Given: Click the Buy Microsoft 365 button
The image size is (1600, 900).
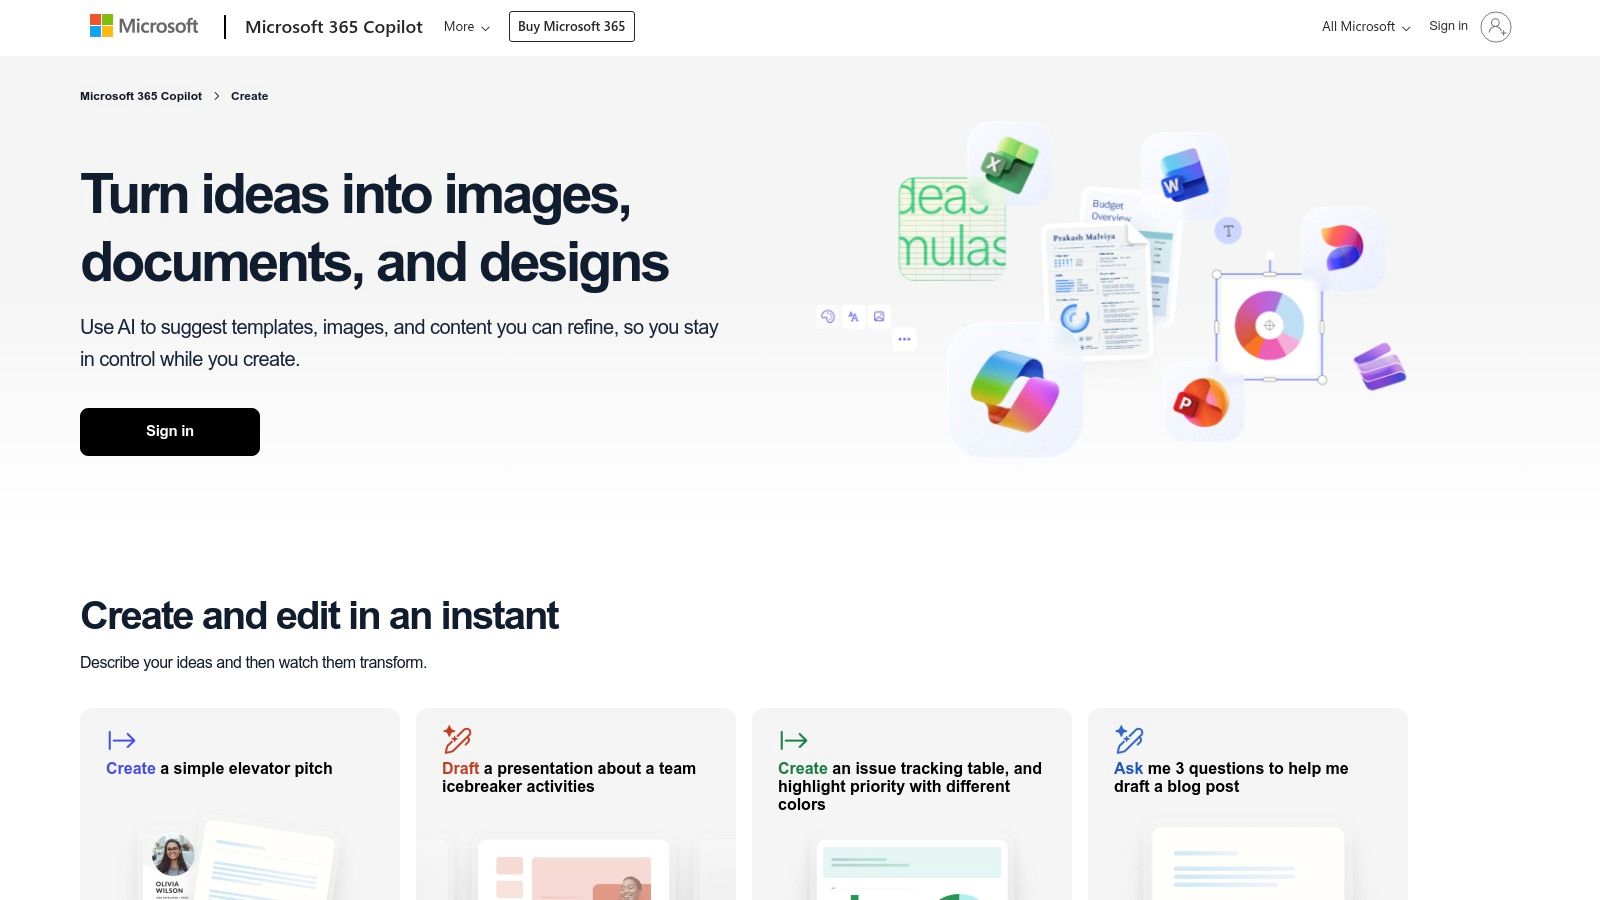Looking at the screenshot, I should 572,27.
